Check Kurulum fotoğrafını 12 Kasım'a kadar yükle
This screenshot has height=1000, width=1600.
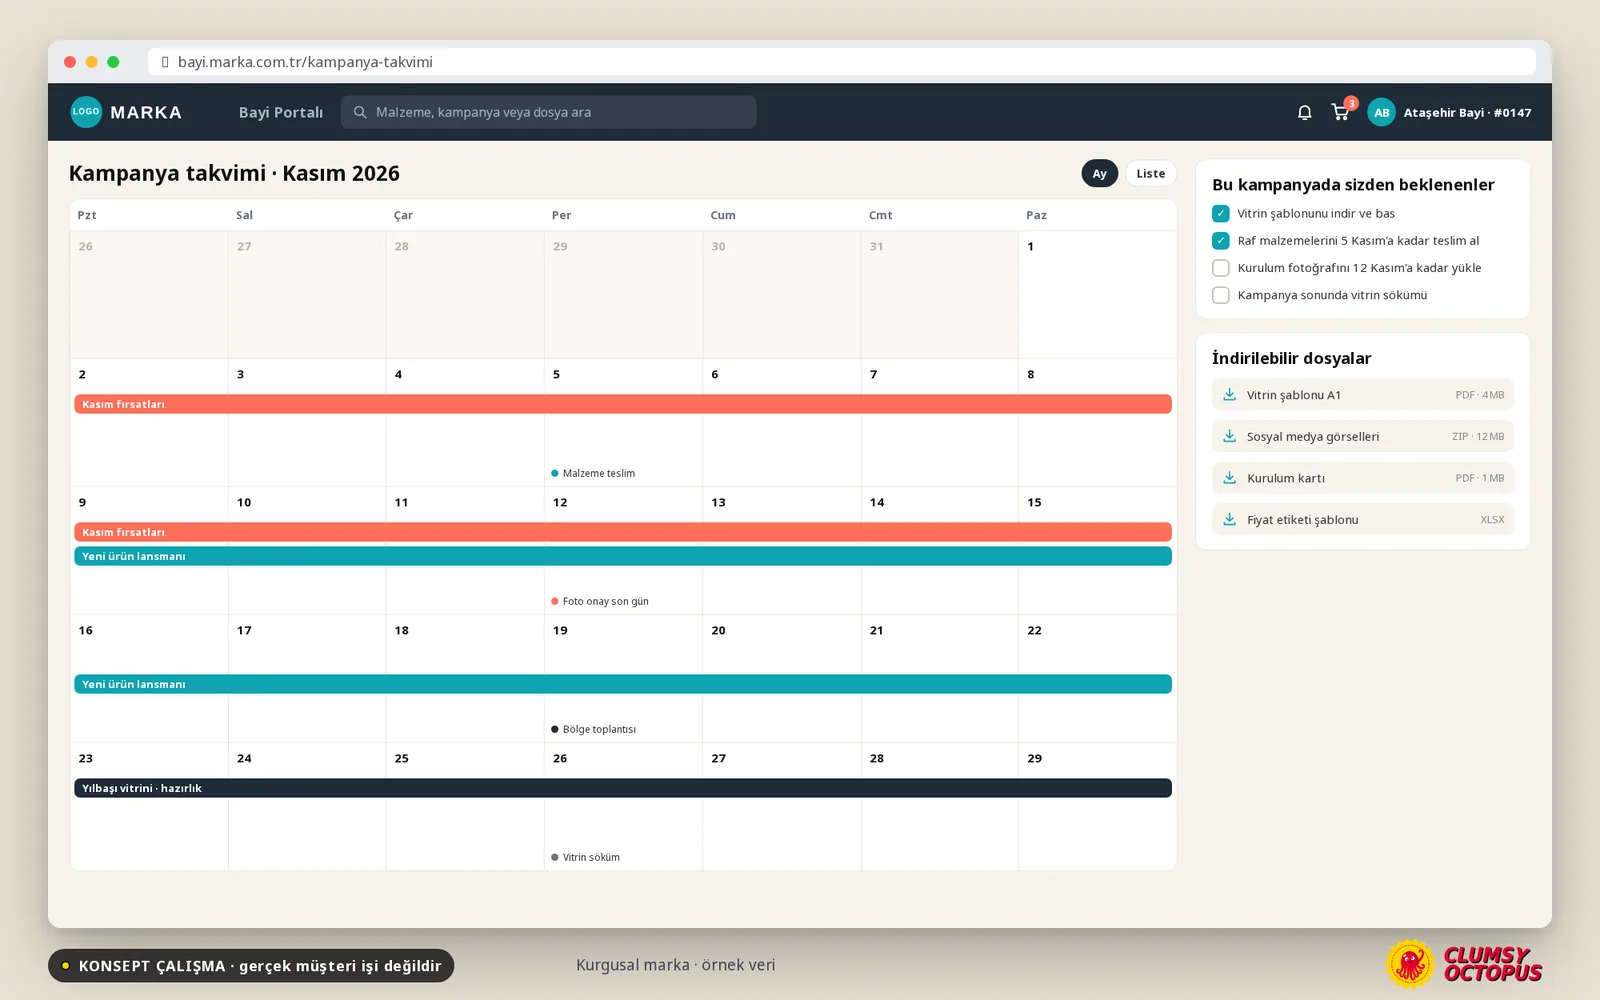[1220, 268]
